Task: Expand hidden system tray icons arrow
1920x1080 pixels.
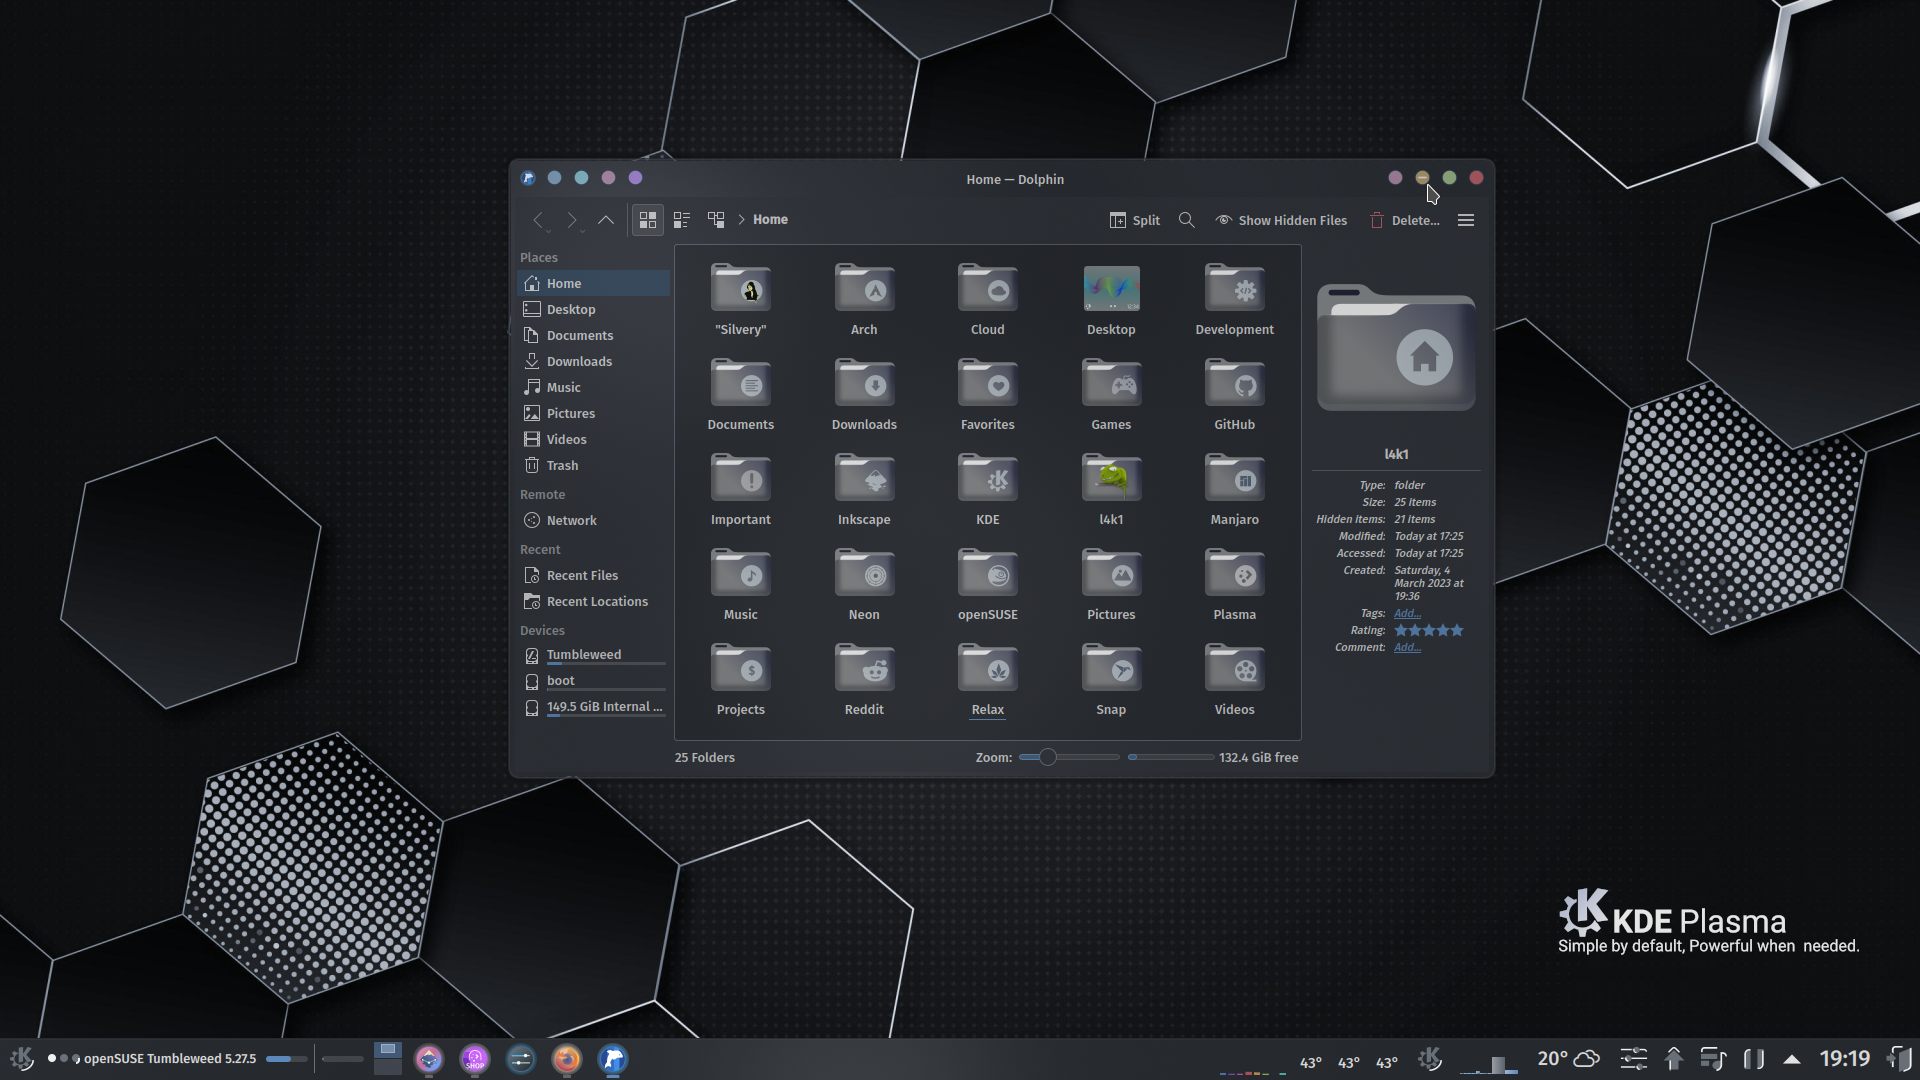Action: click(x=1792, y=1059)
